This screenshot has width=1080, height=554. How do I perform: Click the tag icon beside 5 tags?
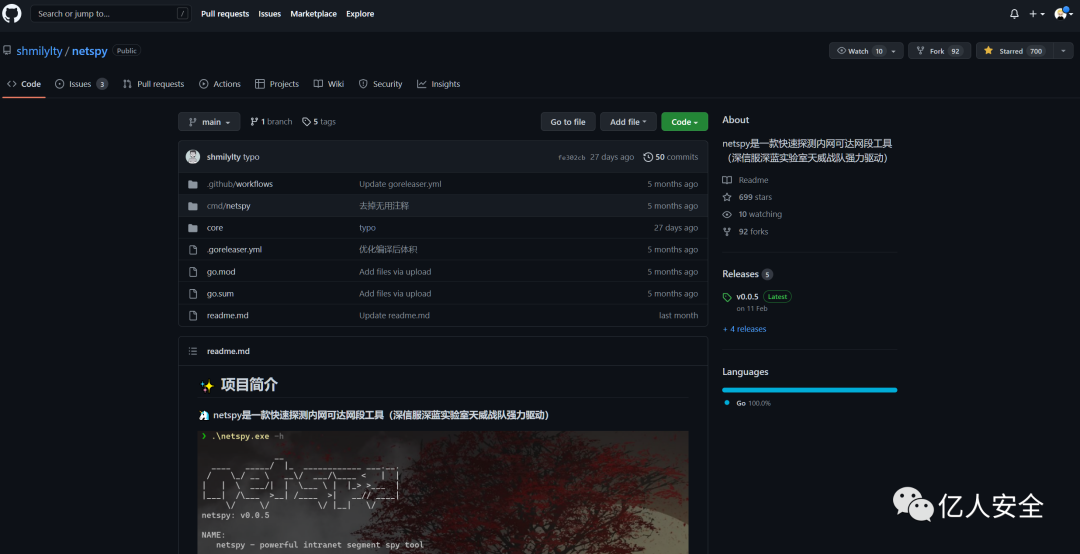[x=307, y=122]
